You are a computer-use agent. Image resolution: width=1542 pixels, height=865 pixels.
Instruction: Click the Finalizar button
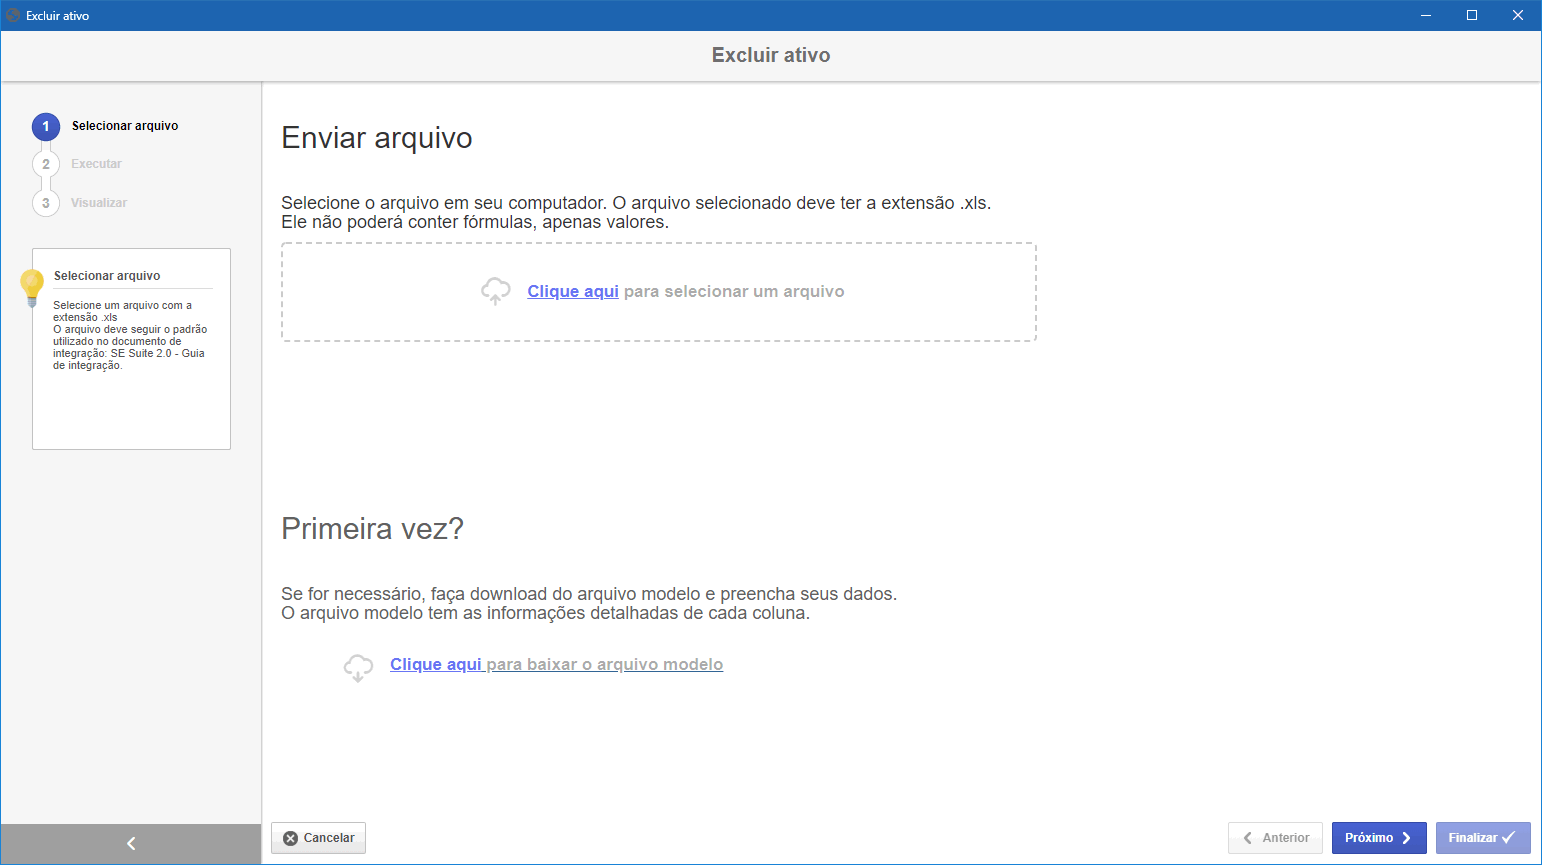[x=1483, y=838]
